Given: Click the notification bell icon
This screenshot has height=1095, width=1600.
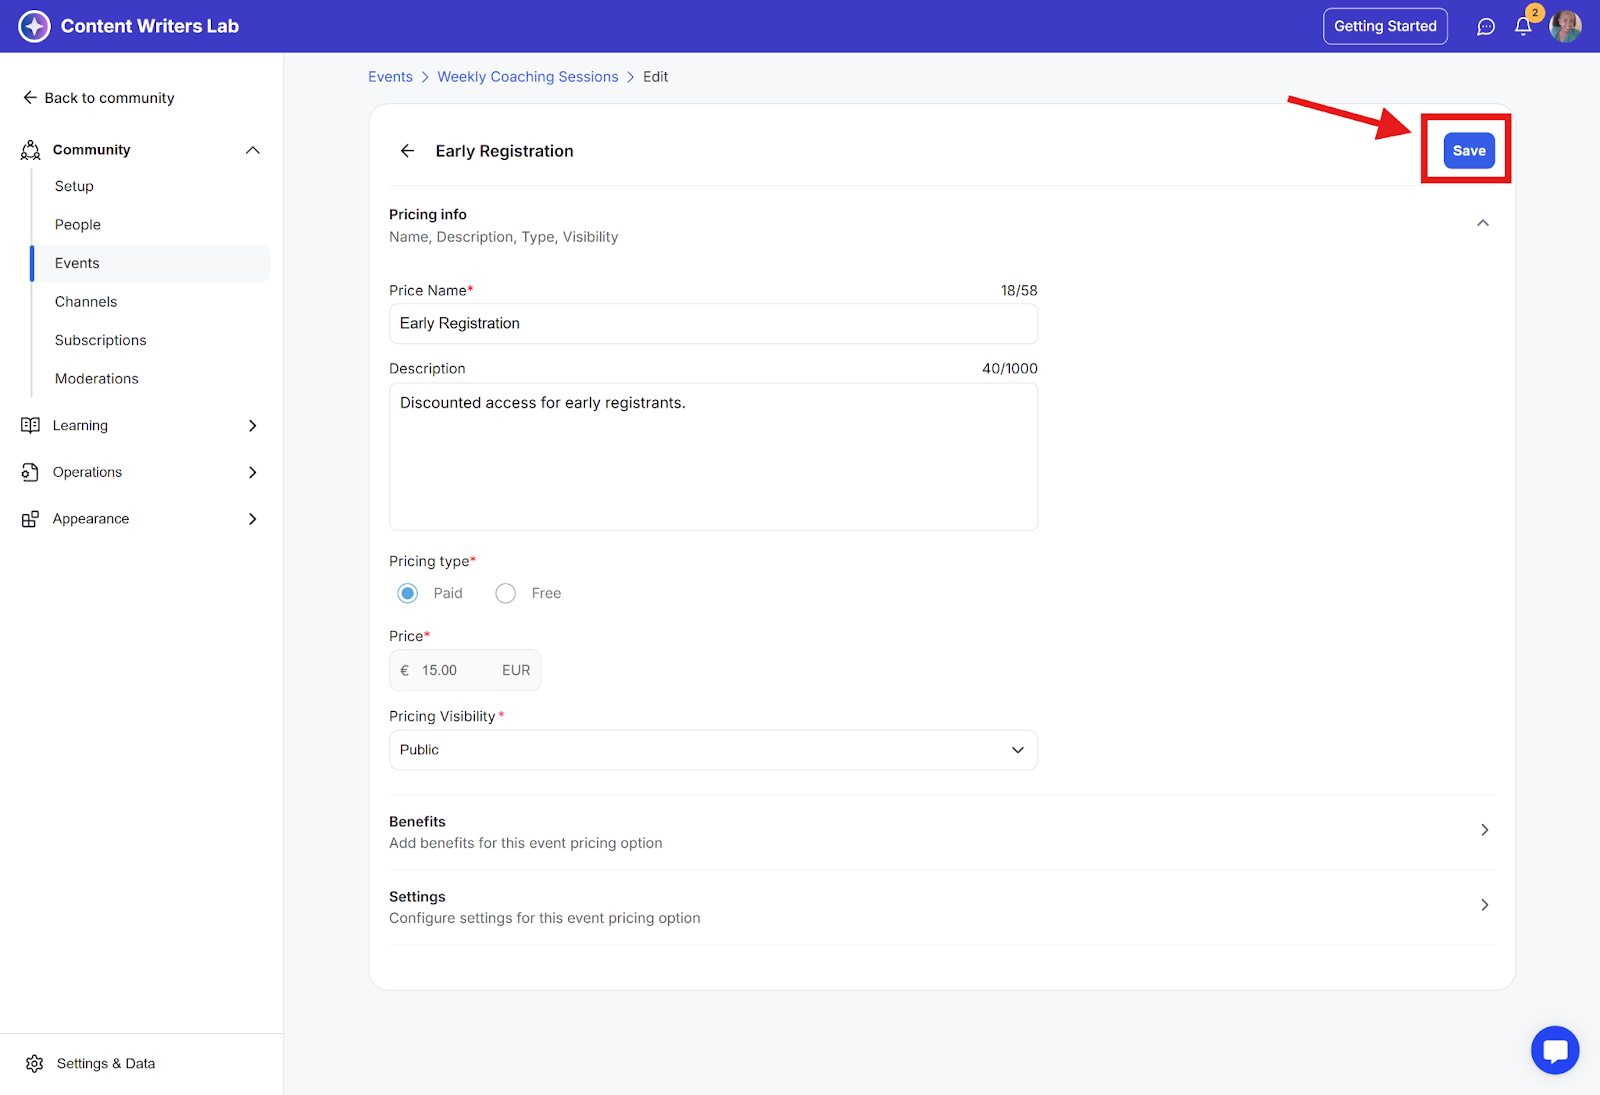Looking at the screenshot, I should pyautogui.click(x=1523, y=27).
